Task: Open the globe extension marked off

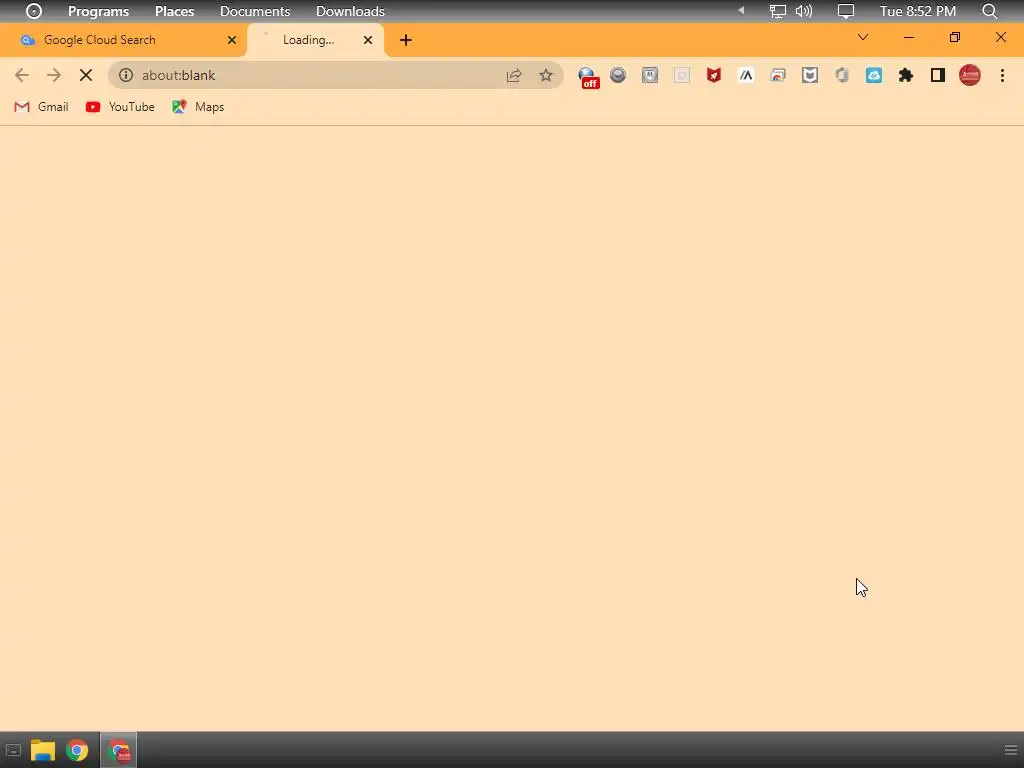Action: (x=588, y=76)
